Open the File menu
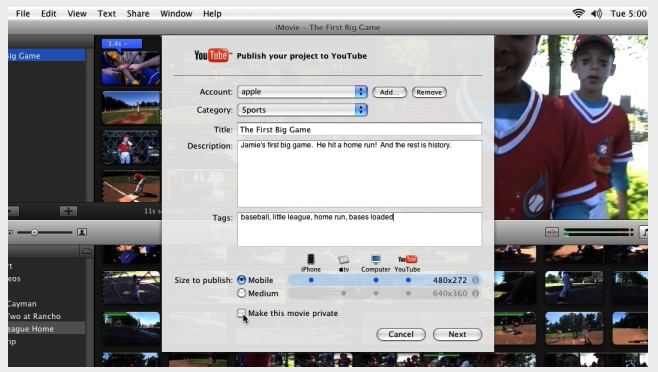This screenshot has height=372, width=658. click(23, 13)
